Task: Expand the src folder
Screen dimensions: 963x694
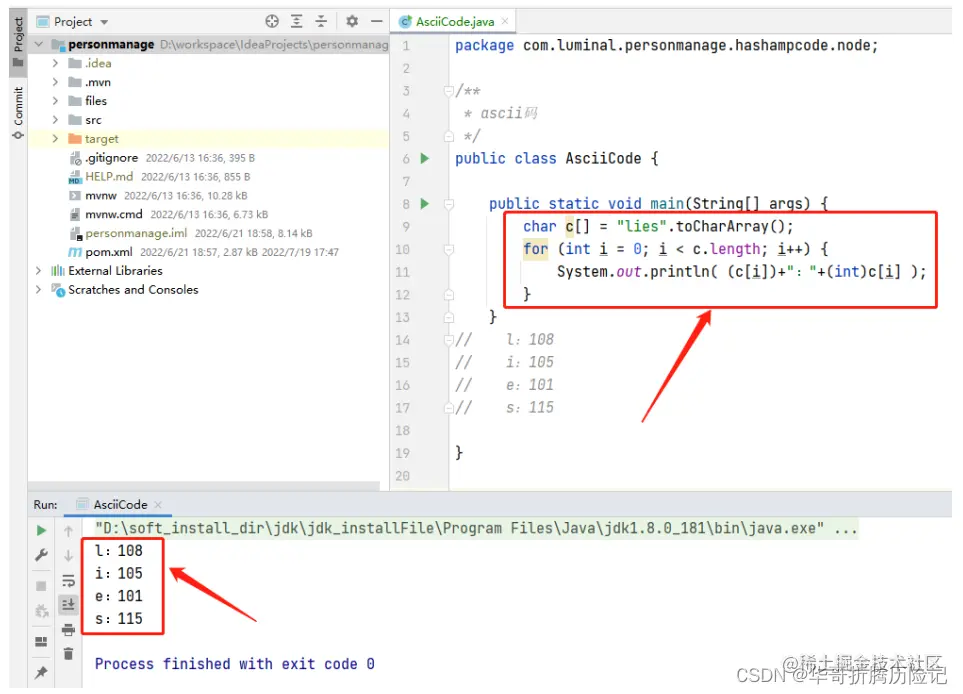Action: click(x=55, y=120)
